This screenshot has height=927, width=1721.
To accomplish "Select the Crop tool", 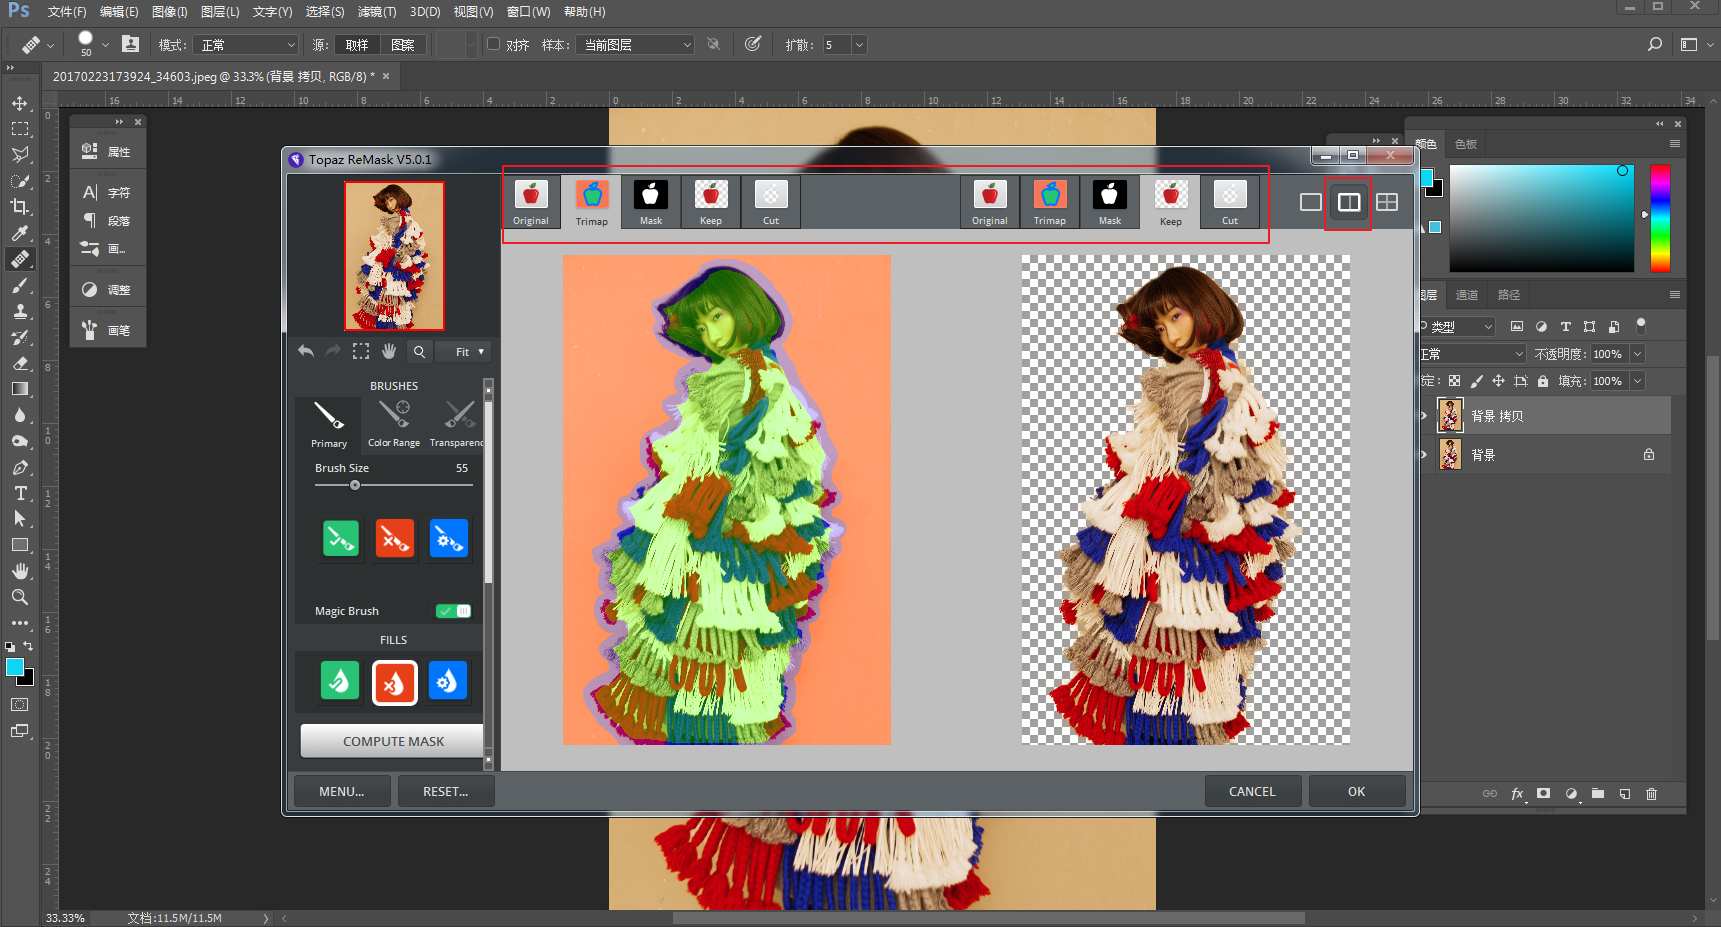I will click(20, 207).
